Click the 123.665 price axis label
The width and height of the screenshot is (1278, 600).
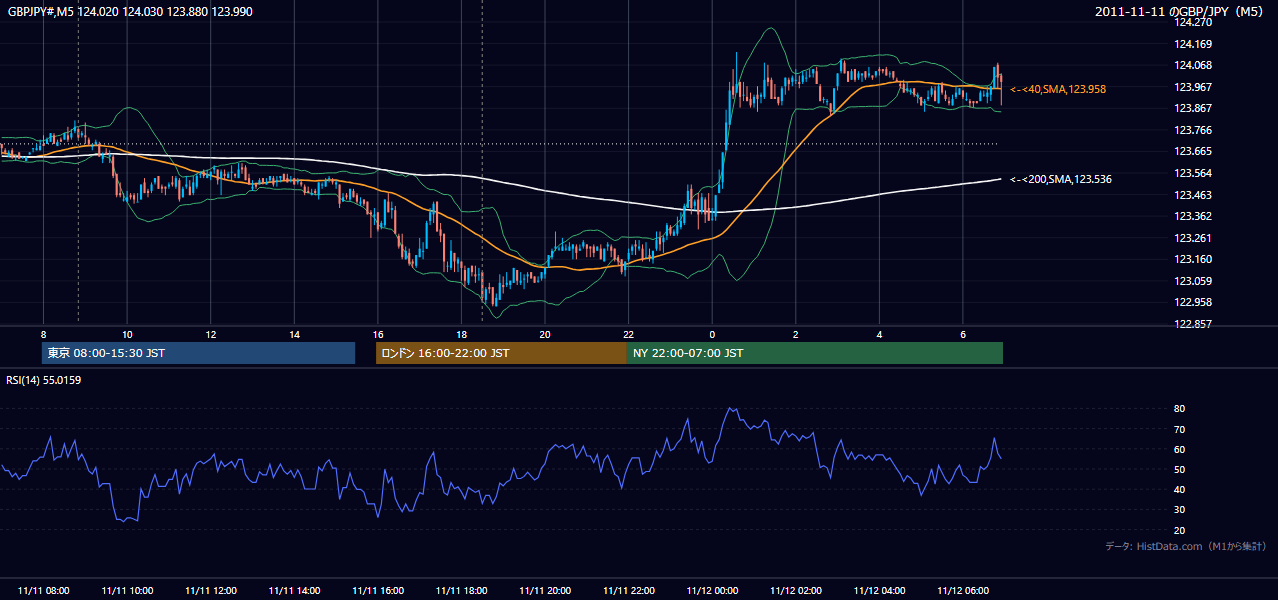[1193, 152]
